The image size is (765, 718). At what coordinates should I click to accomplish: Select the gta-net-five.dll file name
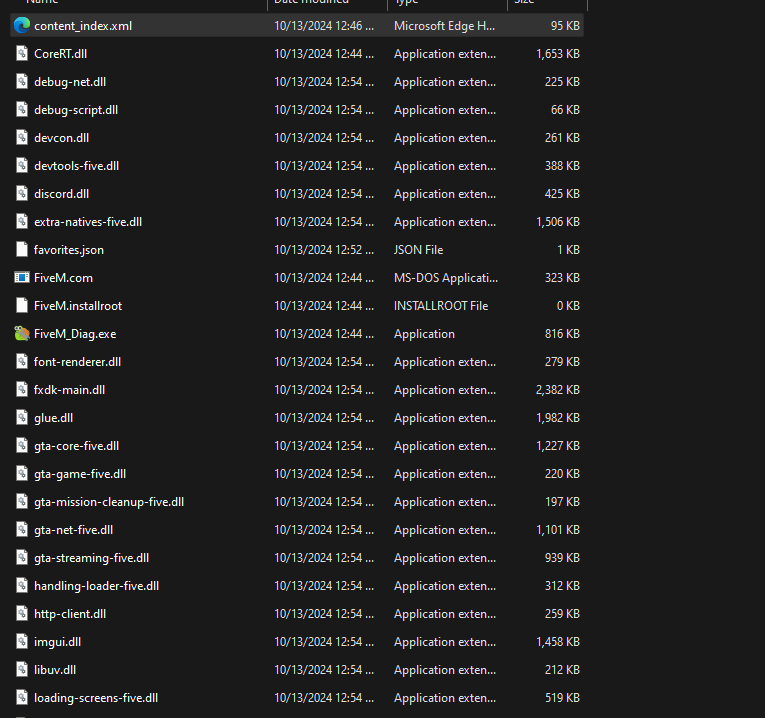click(x=74, y=530)
